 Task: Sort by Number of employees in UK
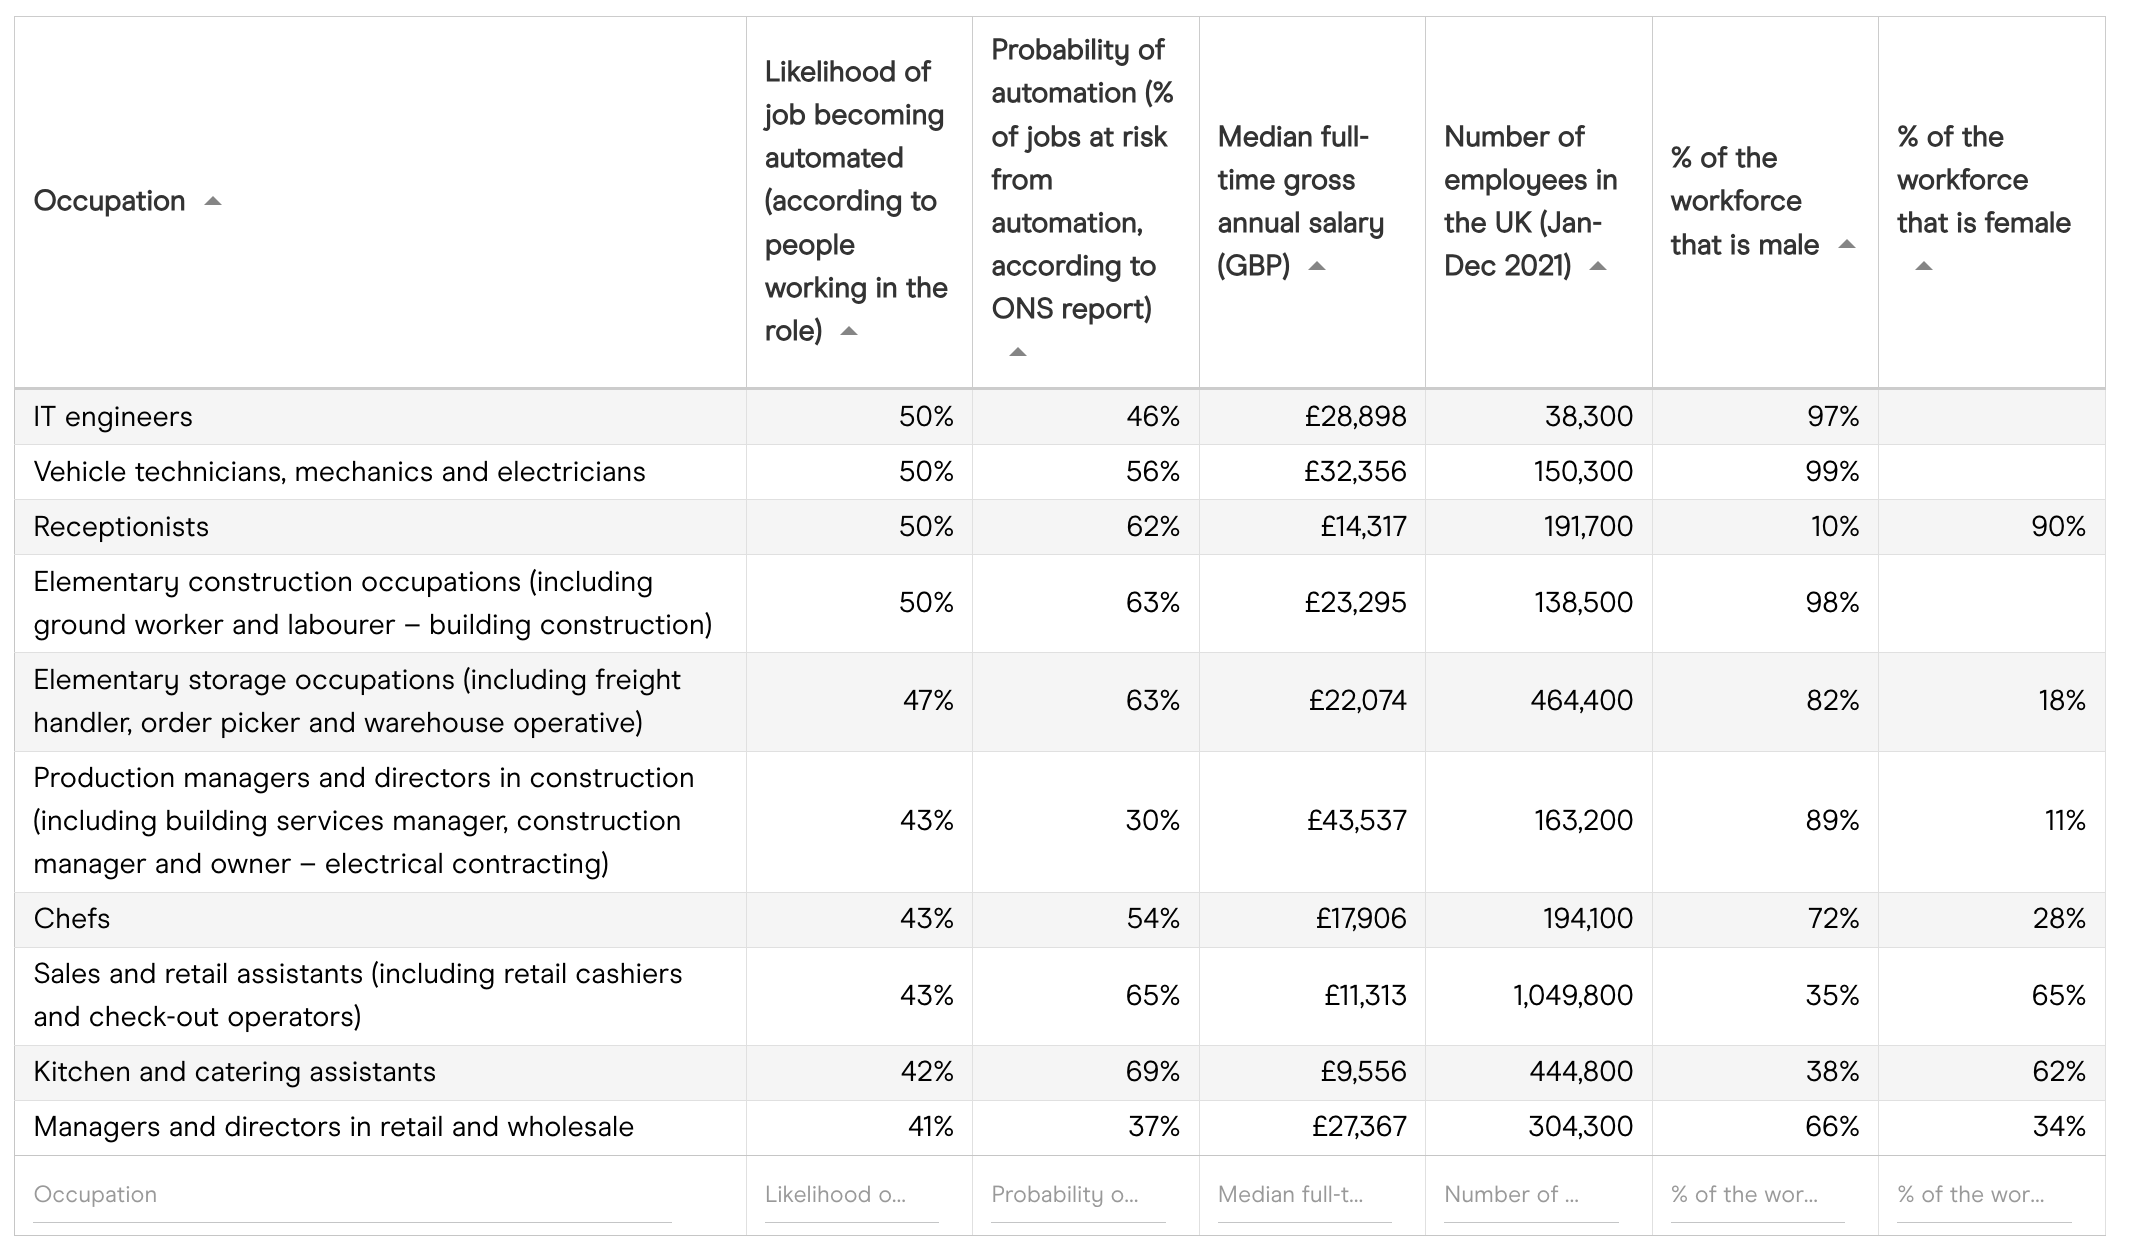(1597, 266)
